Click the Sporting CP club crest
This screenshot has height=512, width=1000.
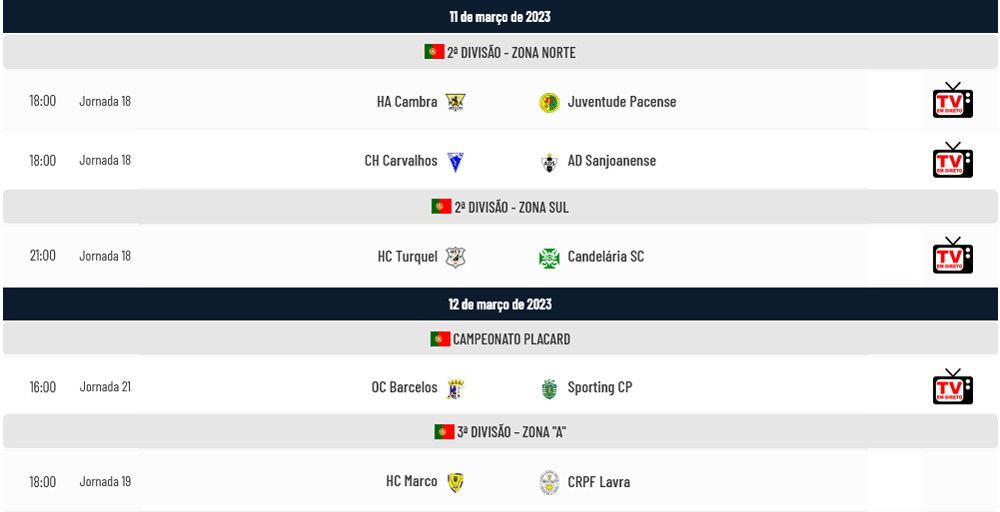point(549,388)
